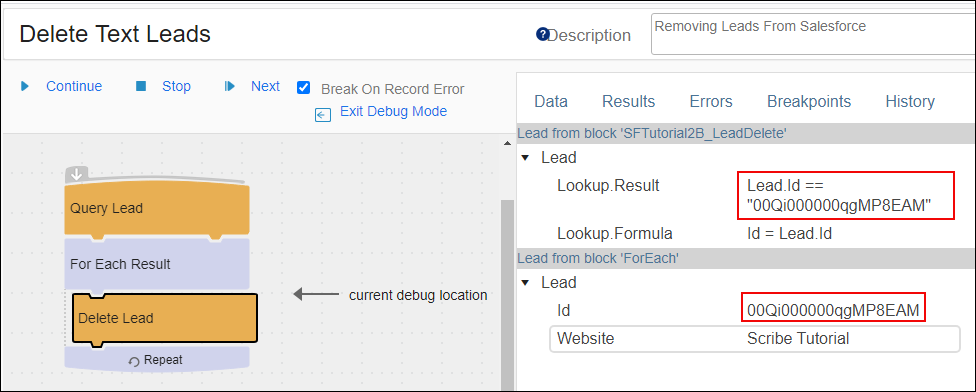
Task: Click the Continue play arrow icon
Action: pyautogui.click(x=25, y=86)
